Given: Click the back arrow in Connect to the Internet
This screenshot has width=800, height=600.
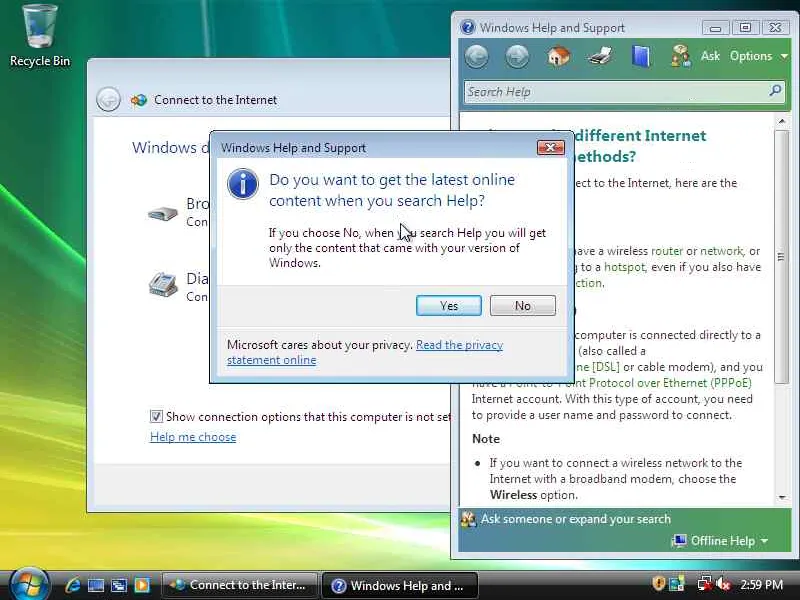Looking at the screenshot, I should coord(108,99).
